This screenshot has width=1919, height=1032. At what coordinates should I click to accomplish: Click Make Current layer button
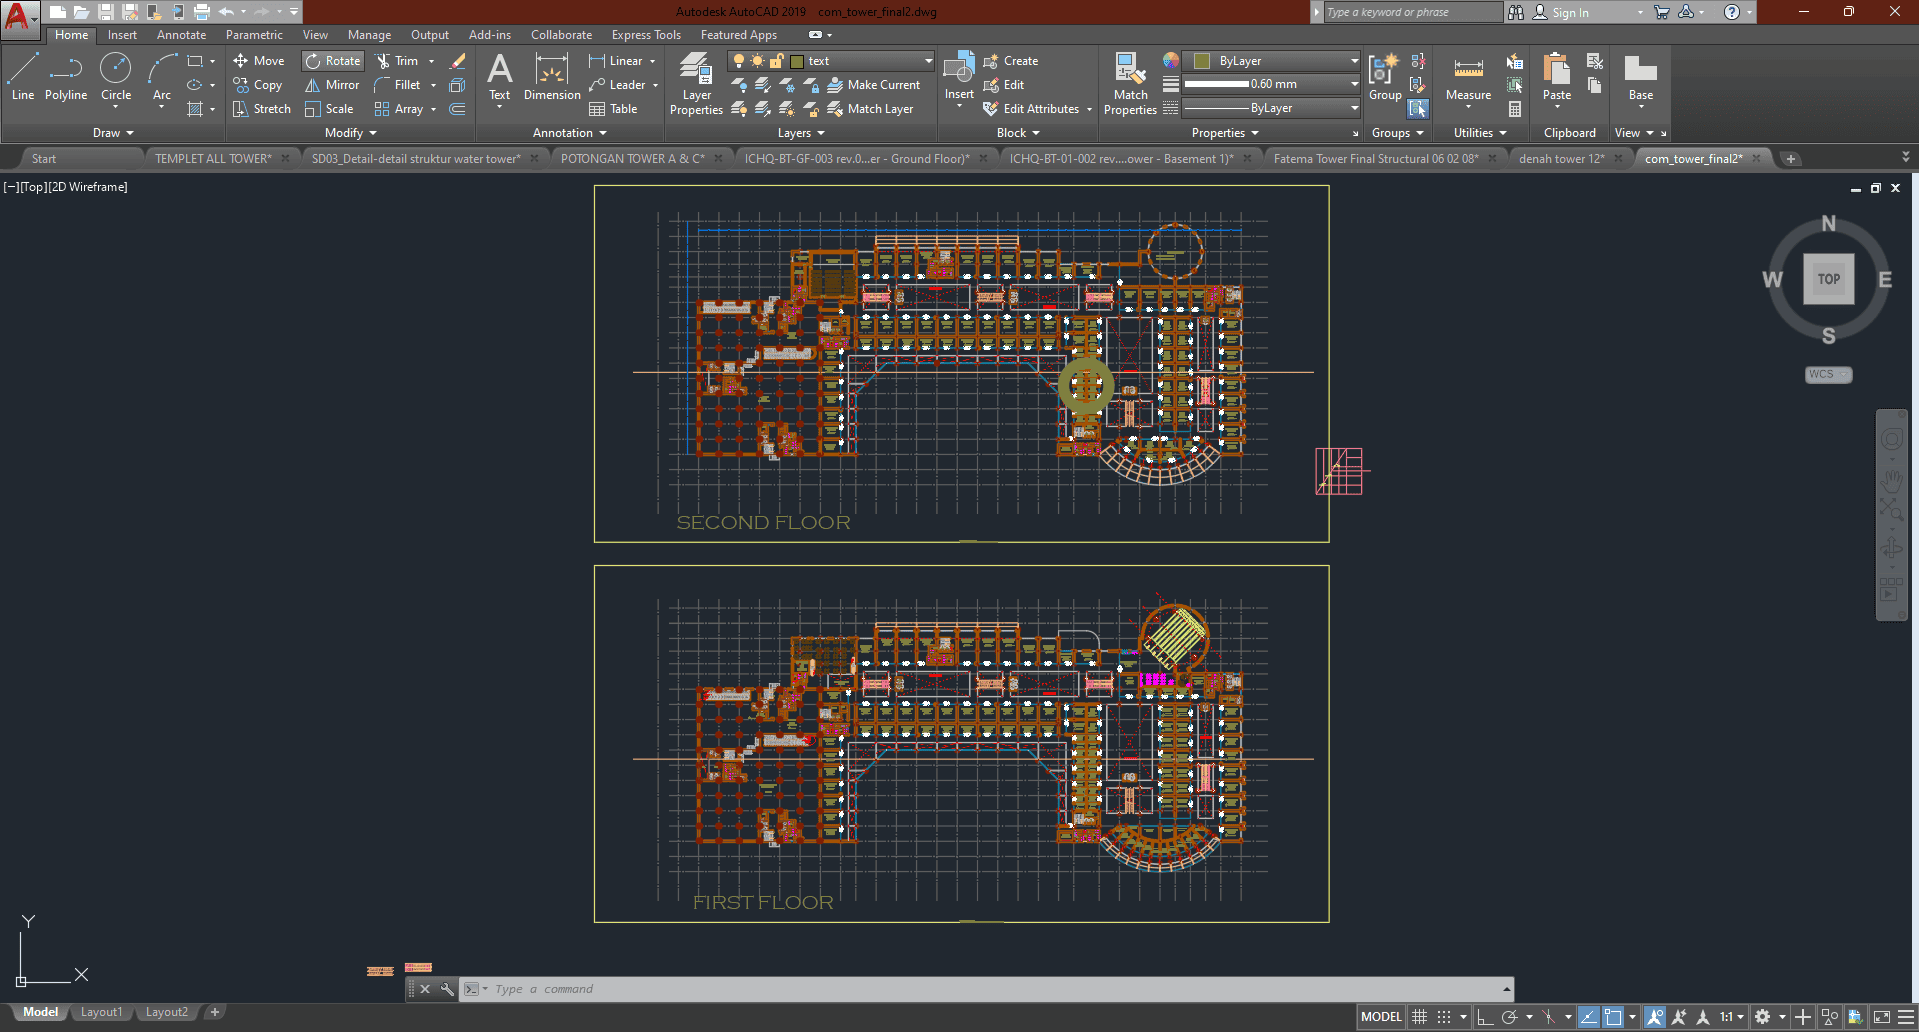[874, 85]
